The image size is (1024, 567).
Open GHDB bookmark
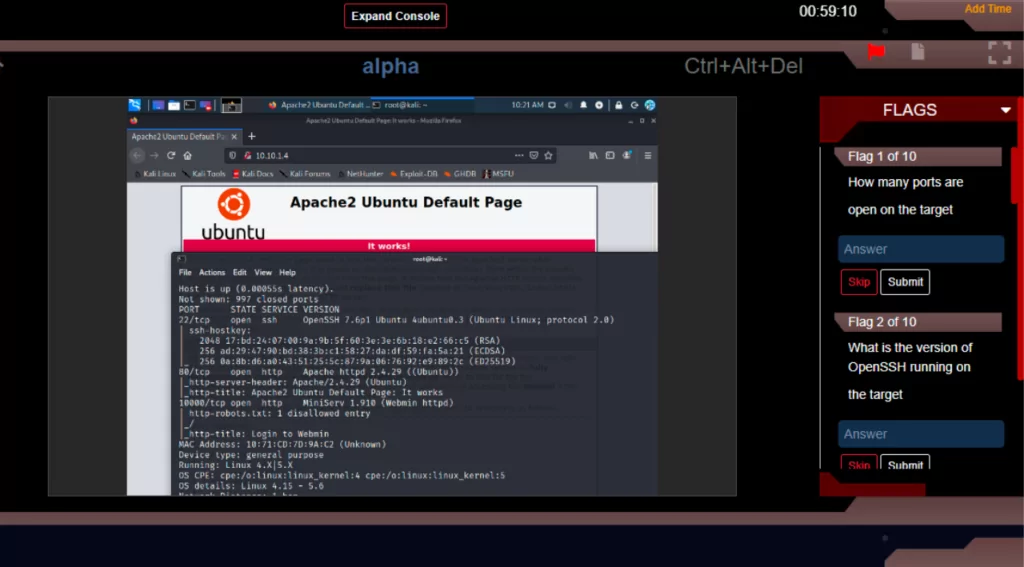pos(460,174)
